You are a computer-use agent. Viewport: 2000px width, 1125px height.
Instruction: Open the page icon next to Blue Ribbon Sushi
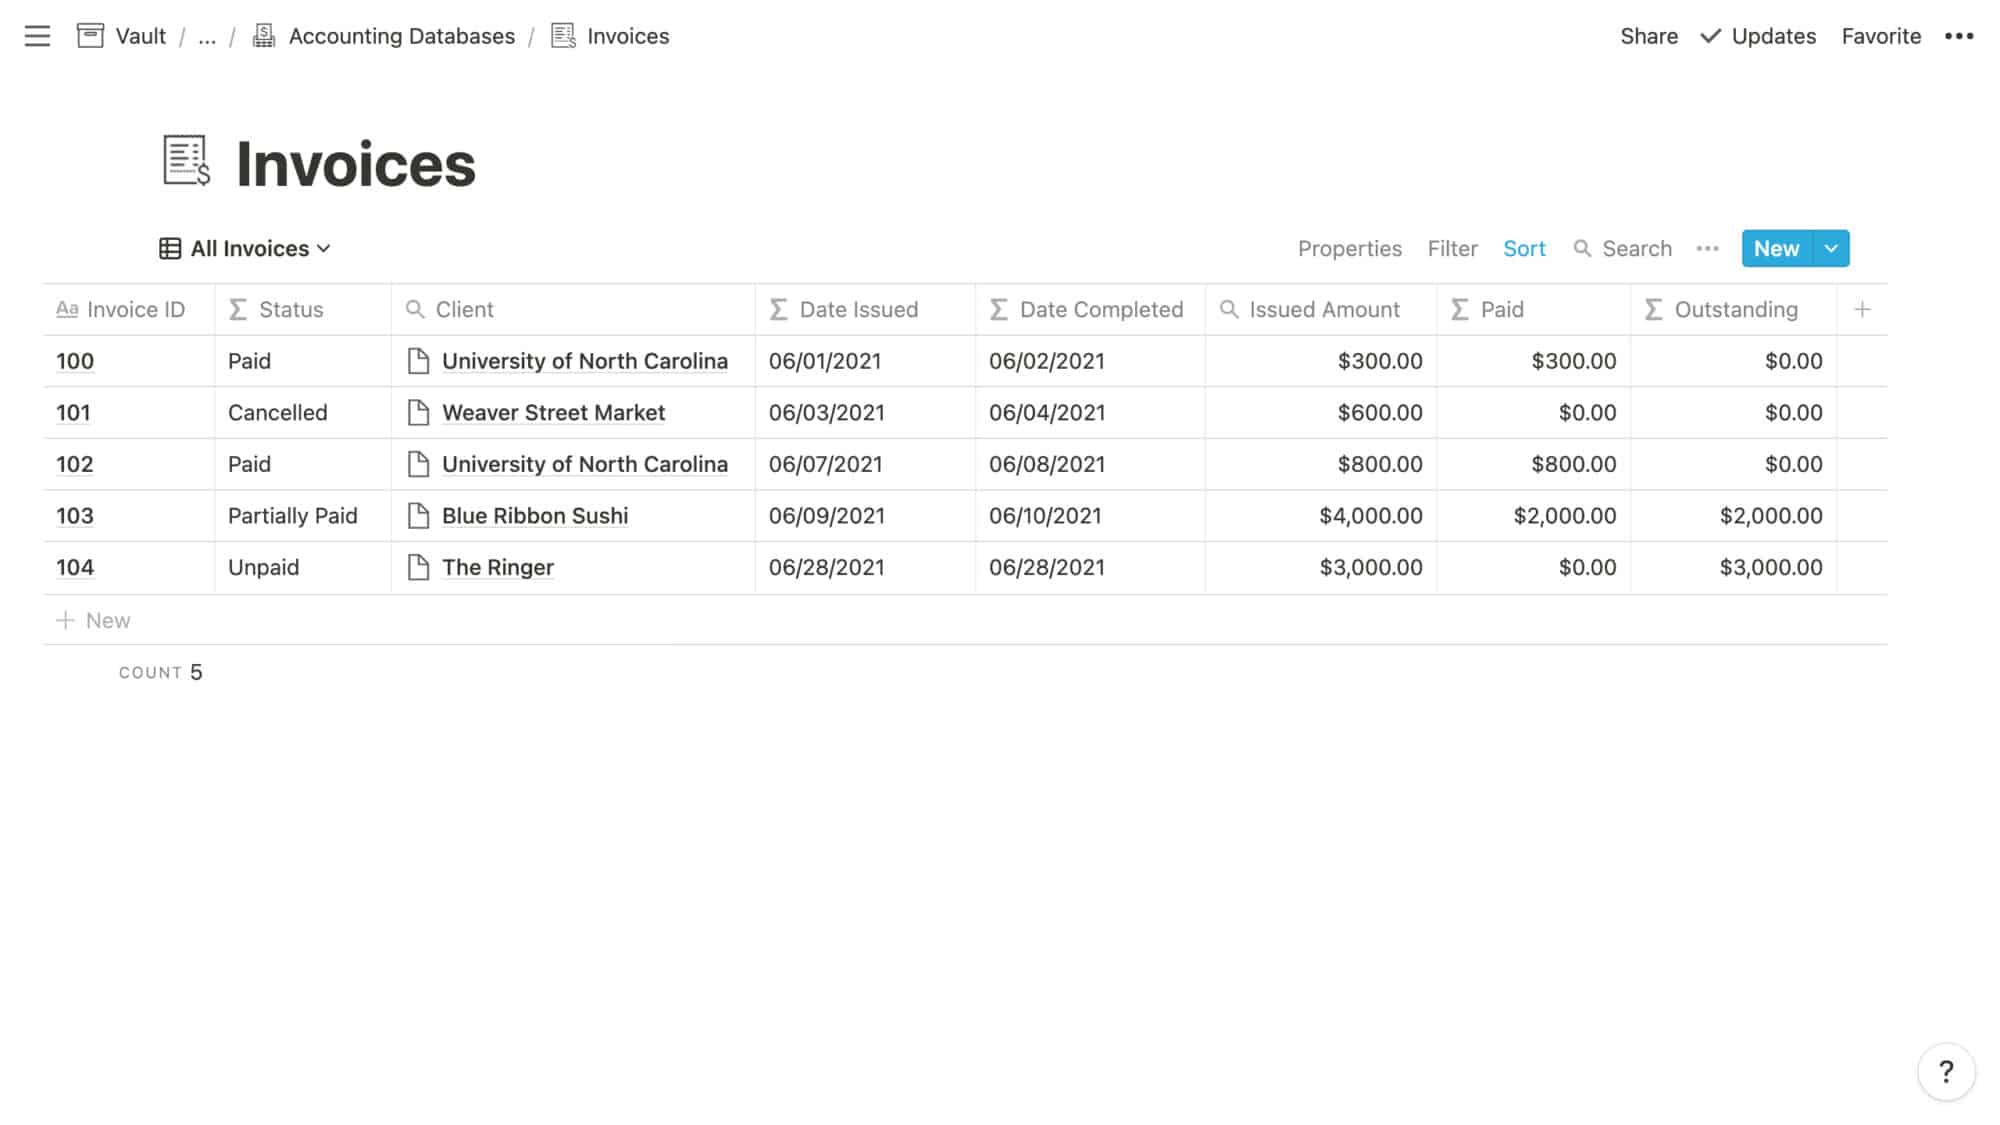point(417,515)
